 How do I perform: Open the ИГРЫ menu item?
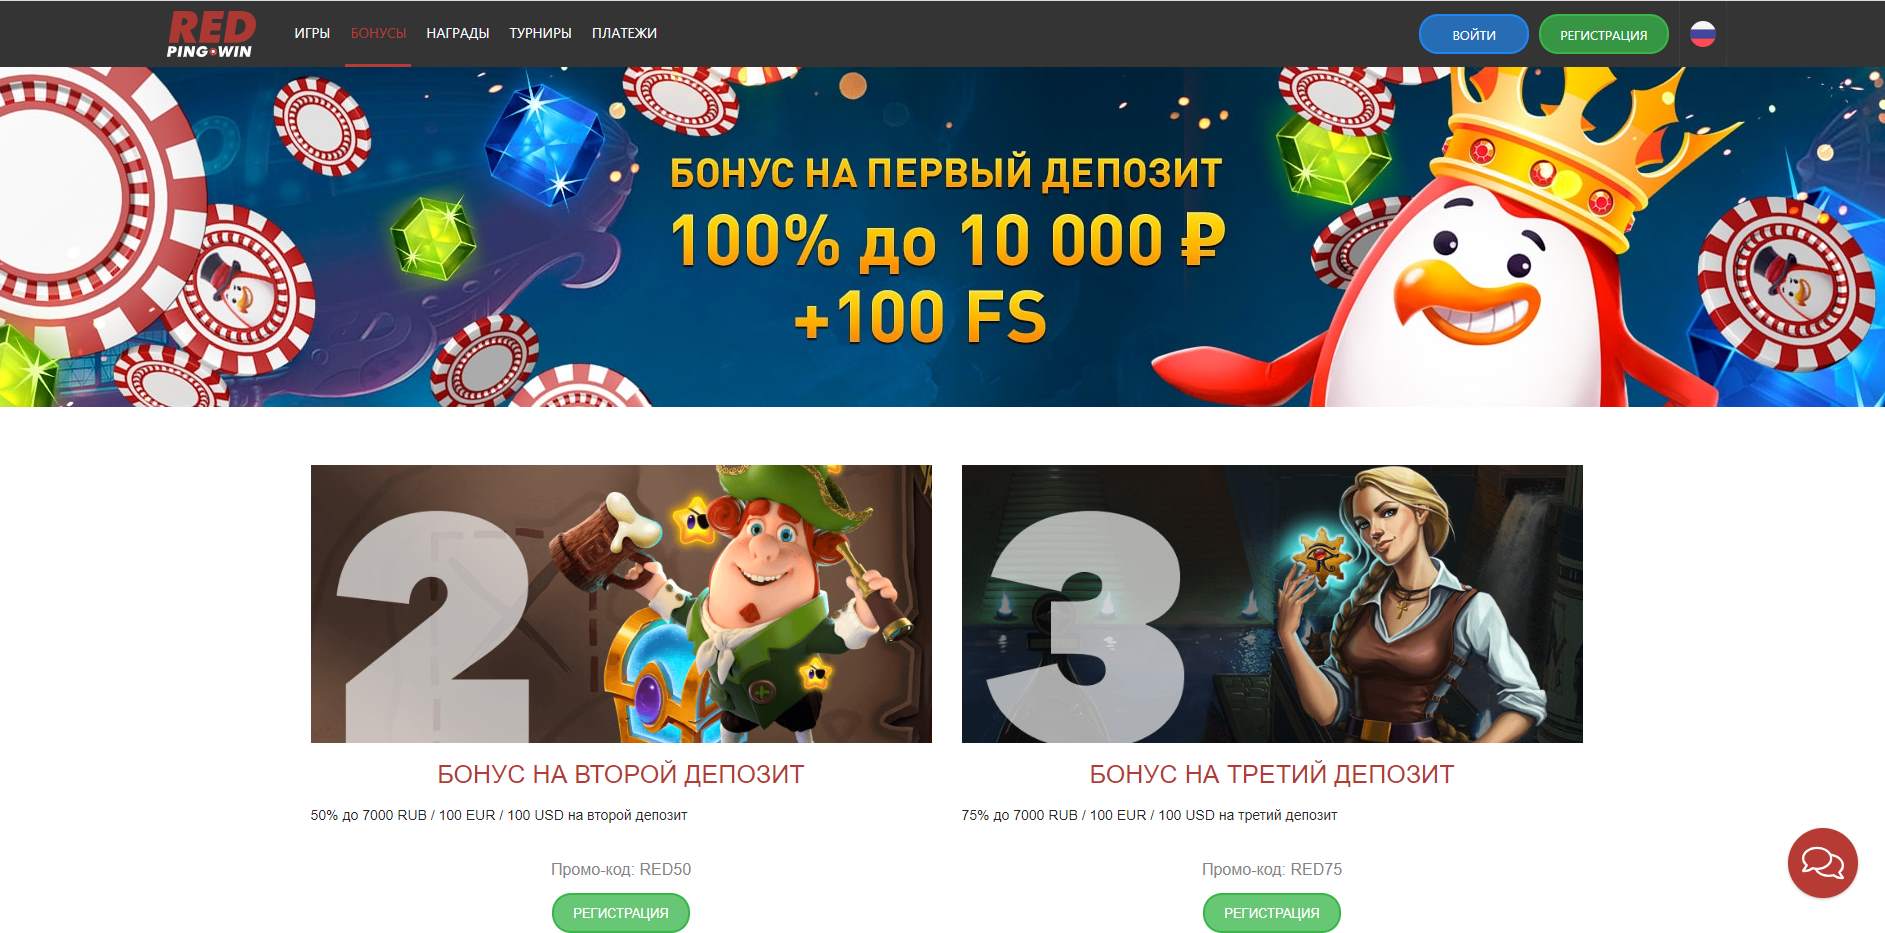pos(312,33)
